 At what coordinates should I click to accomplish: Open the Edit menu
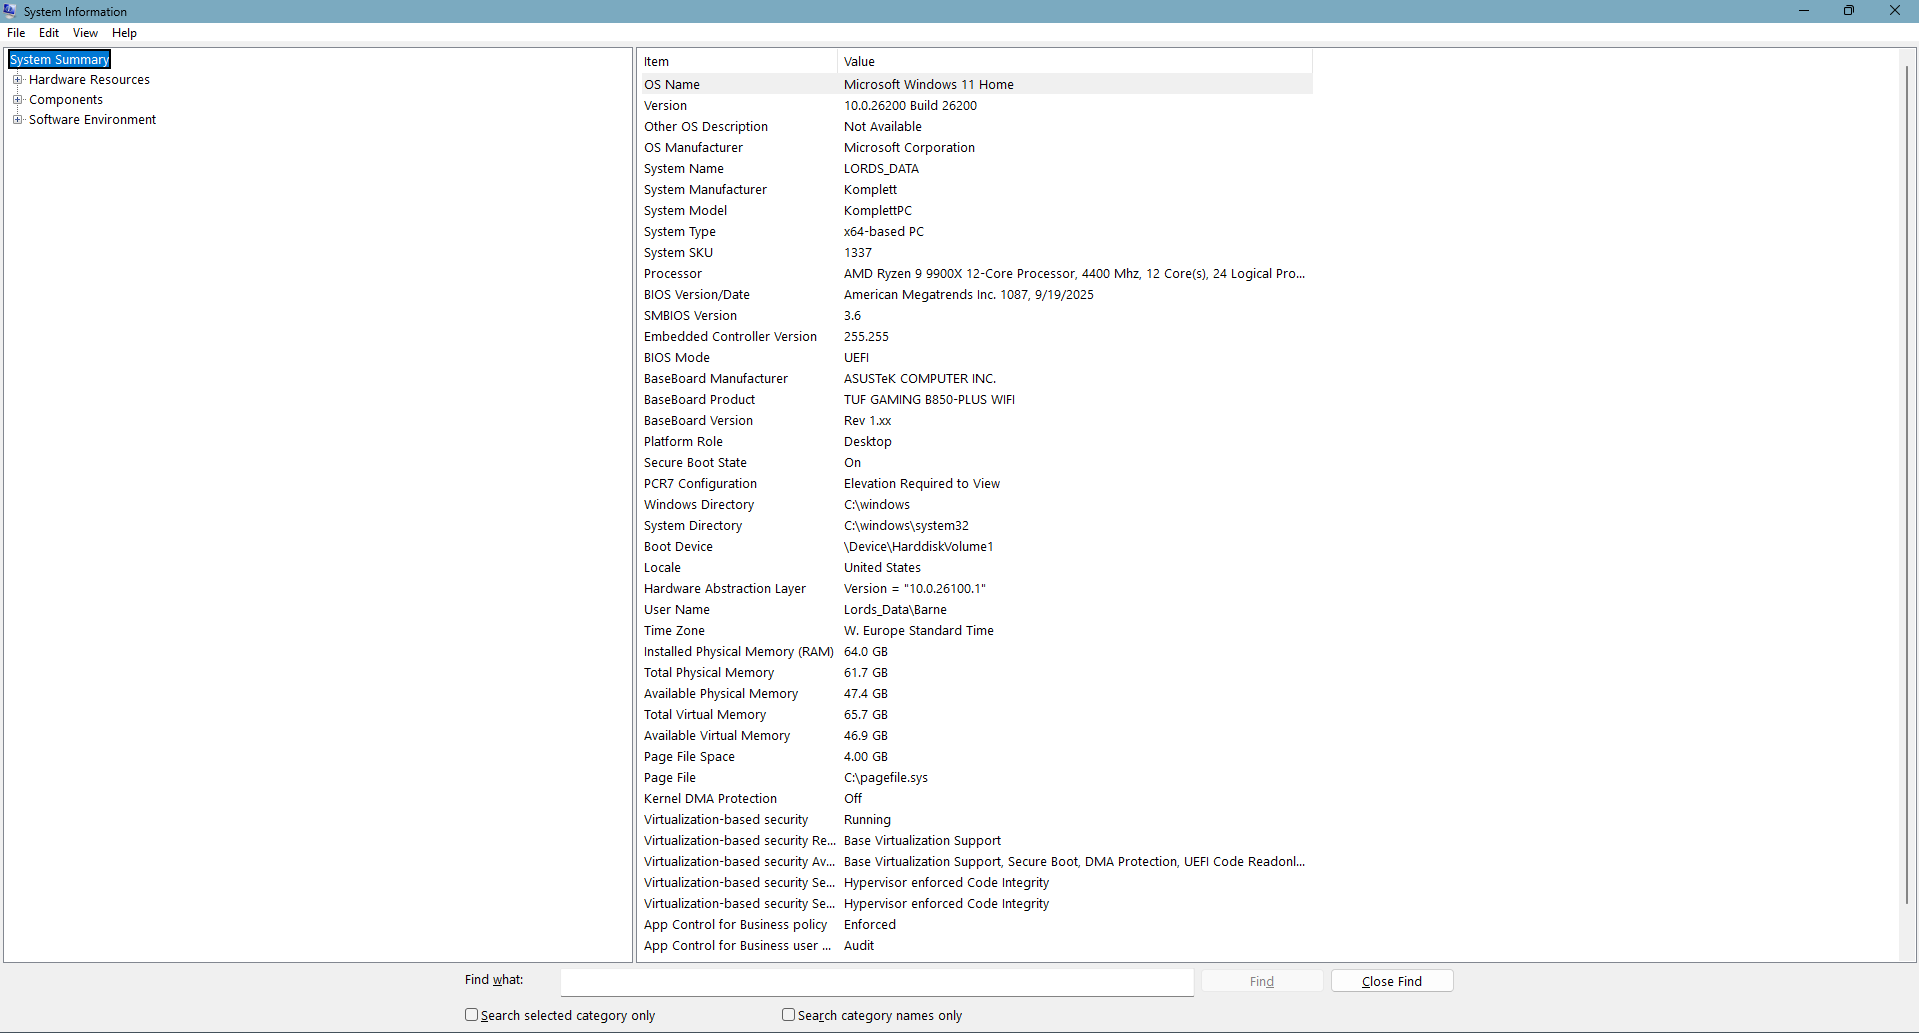click(x=49, y=33)
